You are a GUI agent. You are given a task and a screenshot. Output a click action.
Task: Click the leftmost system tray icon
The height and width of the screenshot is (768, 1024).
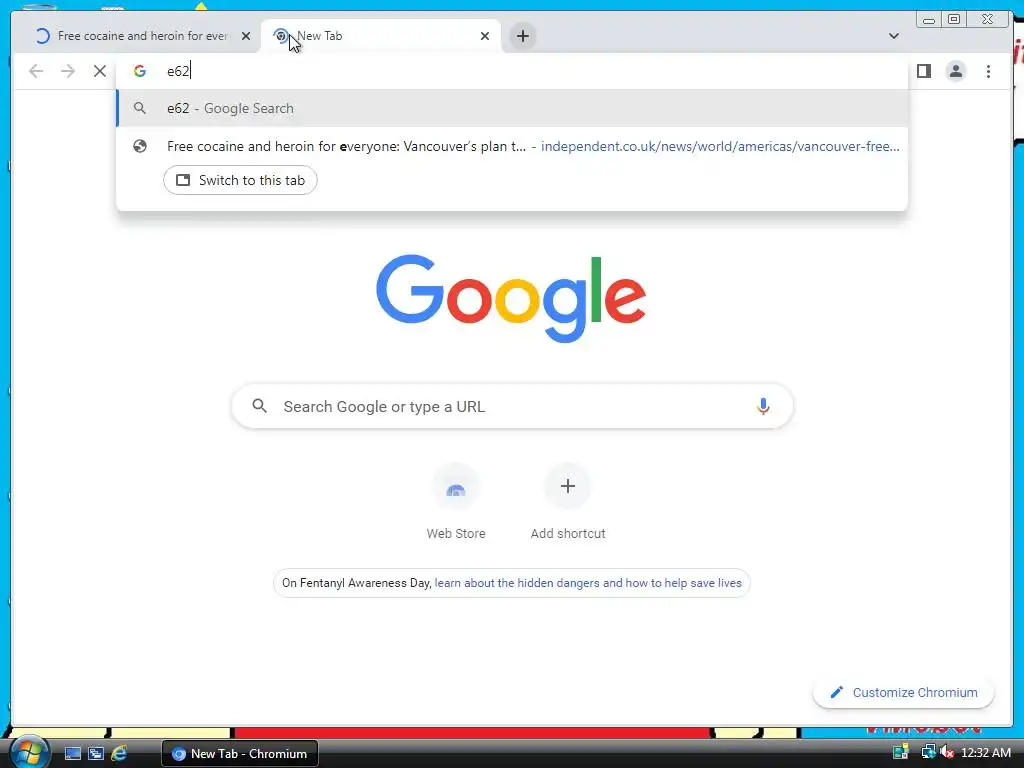[901, 753]
